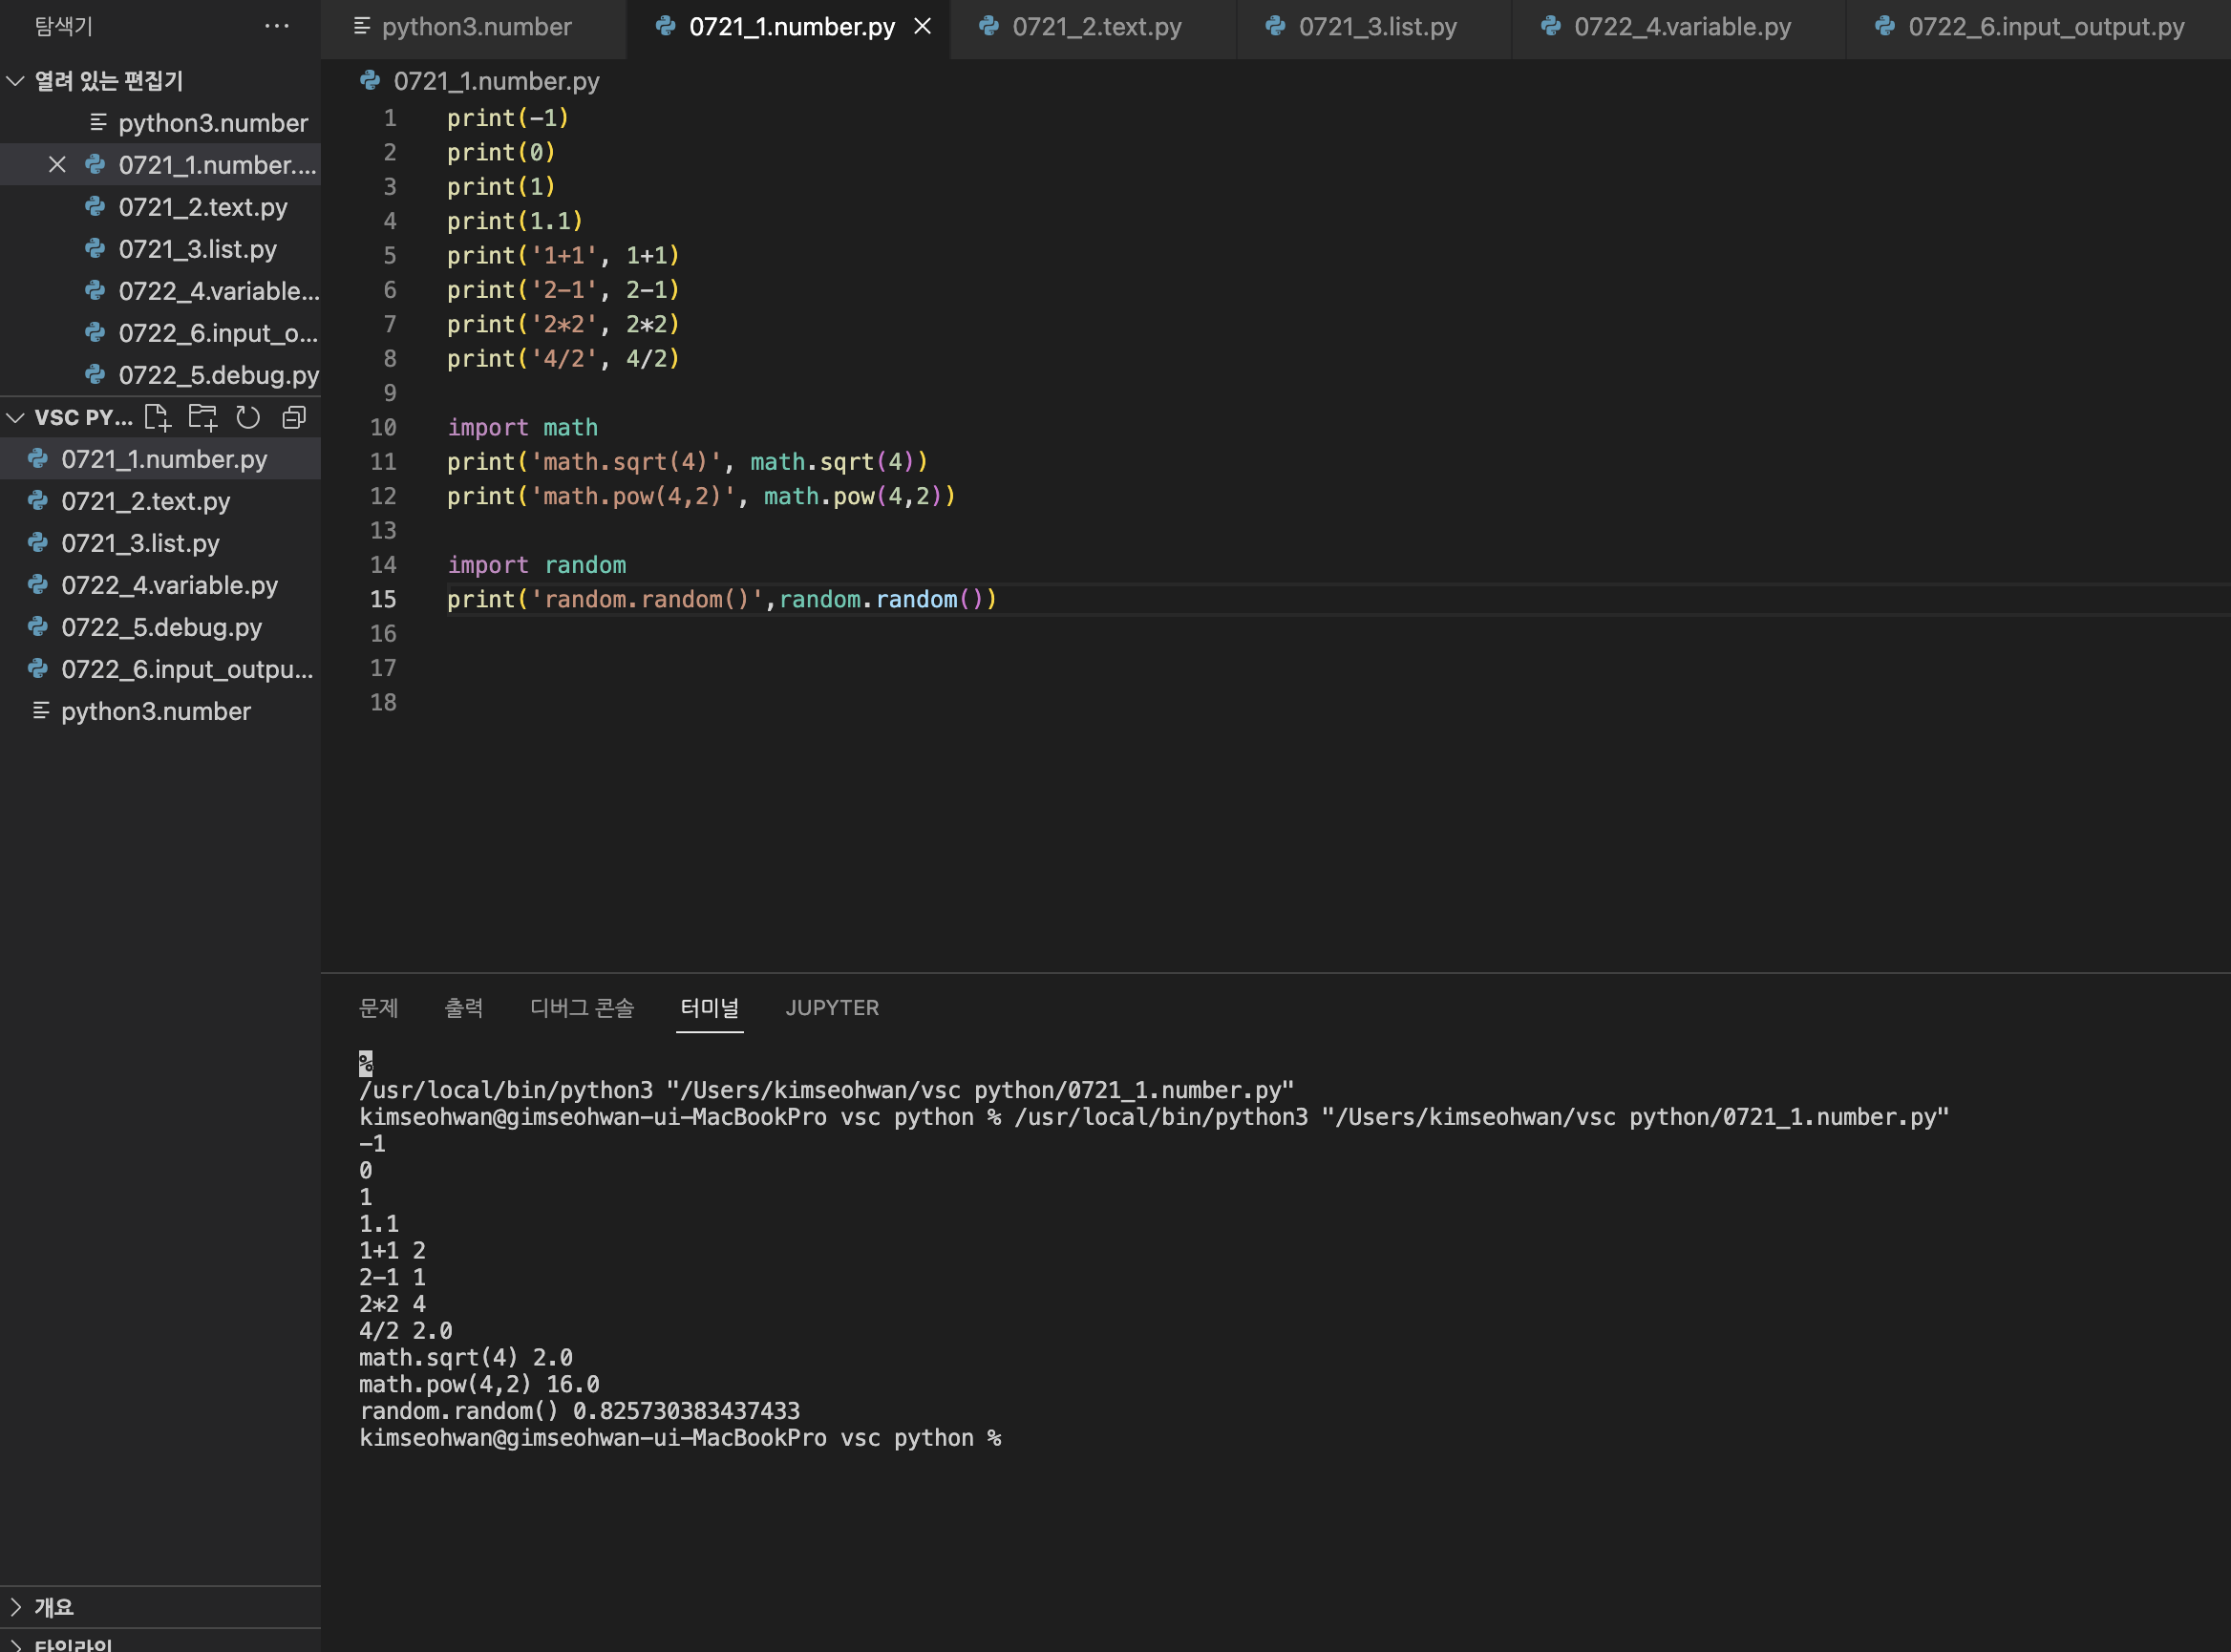Switch to the JUPYTER panel tab
Image resolution: width=2231 pixels, height=1652 pixels.
pos(831,1008)
